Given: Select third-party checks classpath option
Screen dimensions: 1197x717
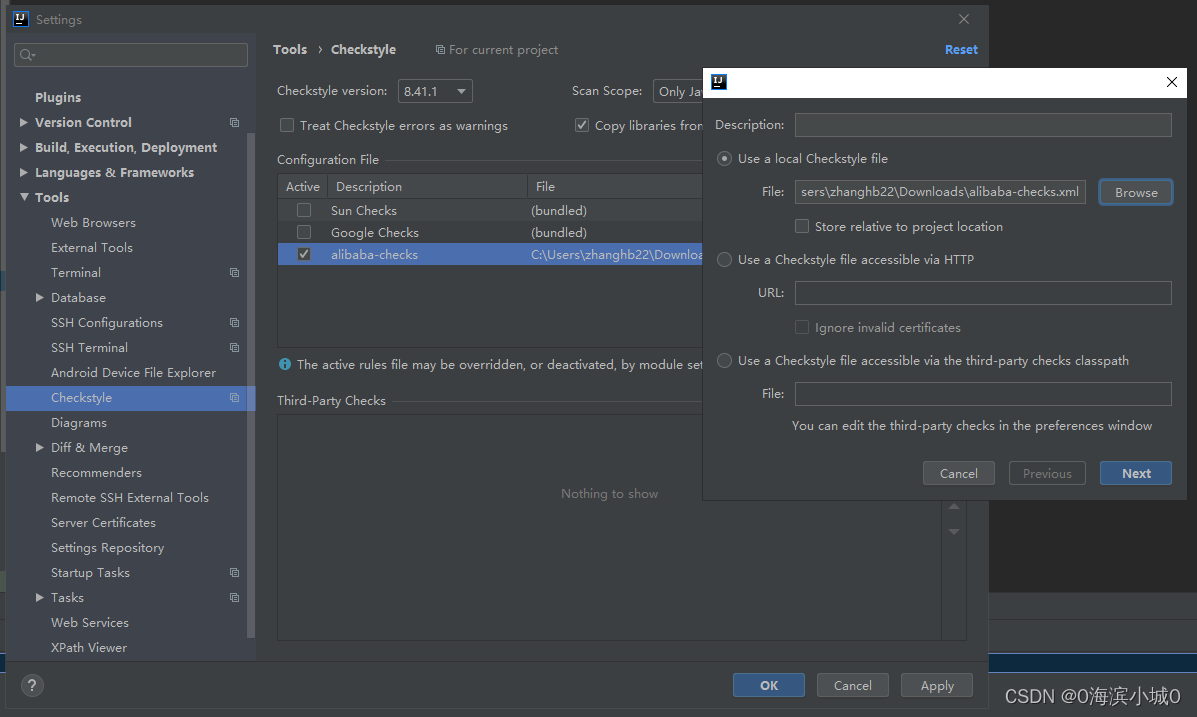Looking at the screenshot, I should [x=724, y=360].
